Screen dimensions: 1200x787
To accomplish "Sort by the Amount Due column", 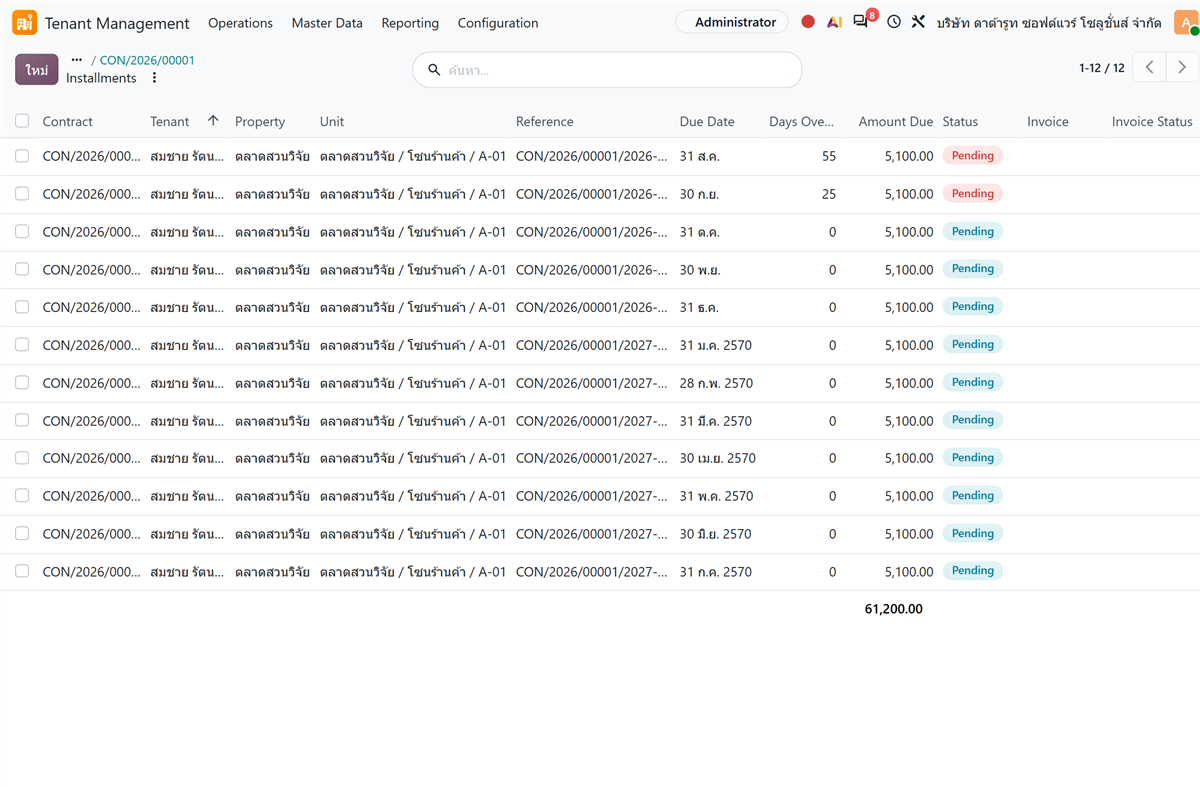I will 896,122.
